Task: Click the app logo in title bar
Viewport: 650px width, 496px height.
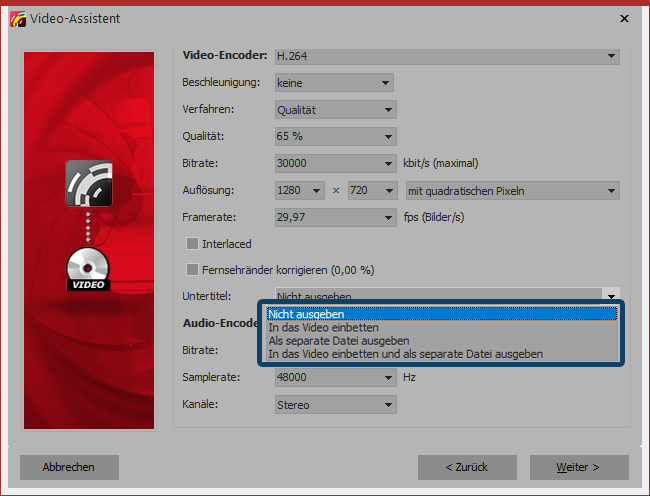Action: tap(16, 17)
